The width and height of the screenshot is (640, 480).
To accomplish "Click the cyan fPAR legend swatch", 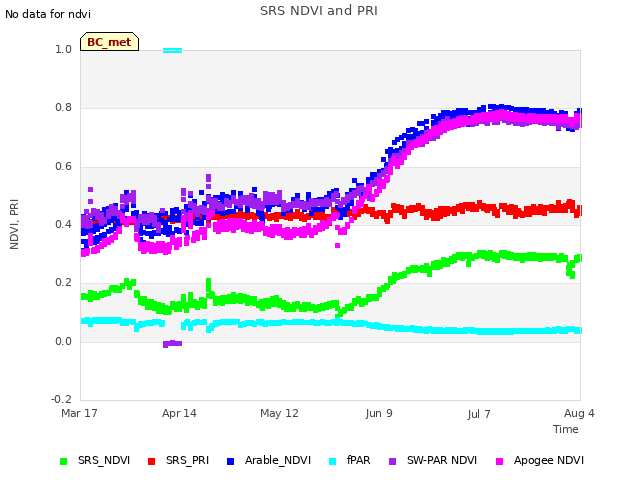I will (x=333, y=461).
